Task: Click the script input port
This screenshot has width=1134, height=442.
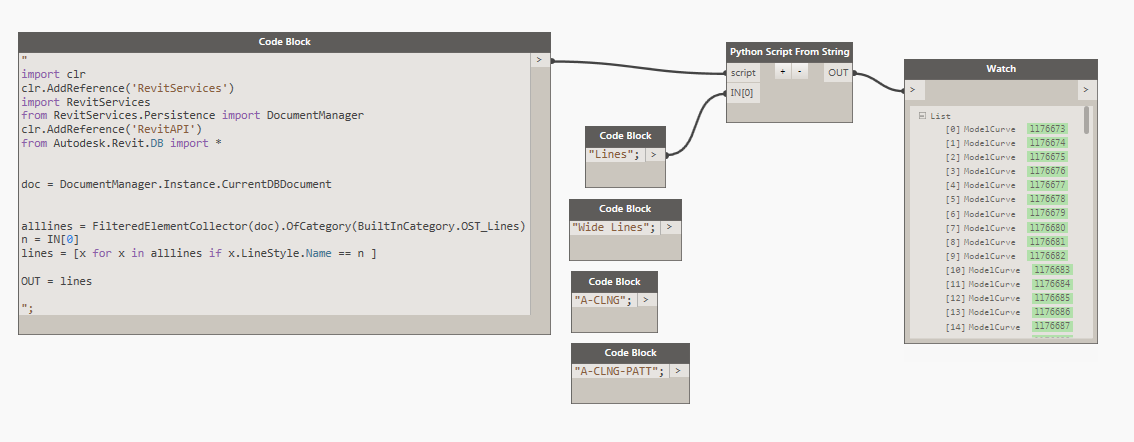Action: [x=743, y=72]
